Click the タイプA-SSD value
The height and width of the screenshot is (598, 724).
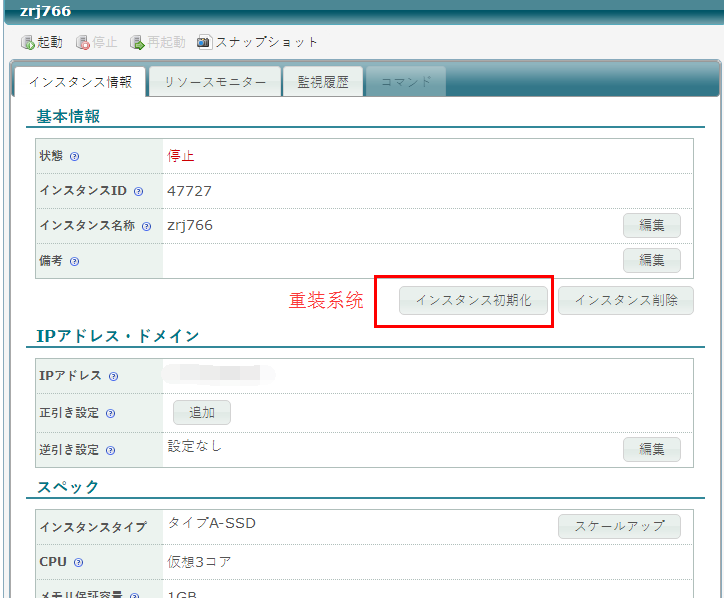tap(211, 523)
